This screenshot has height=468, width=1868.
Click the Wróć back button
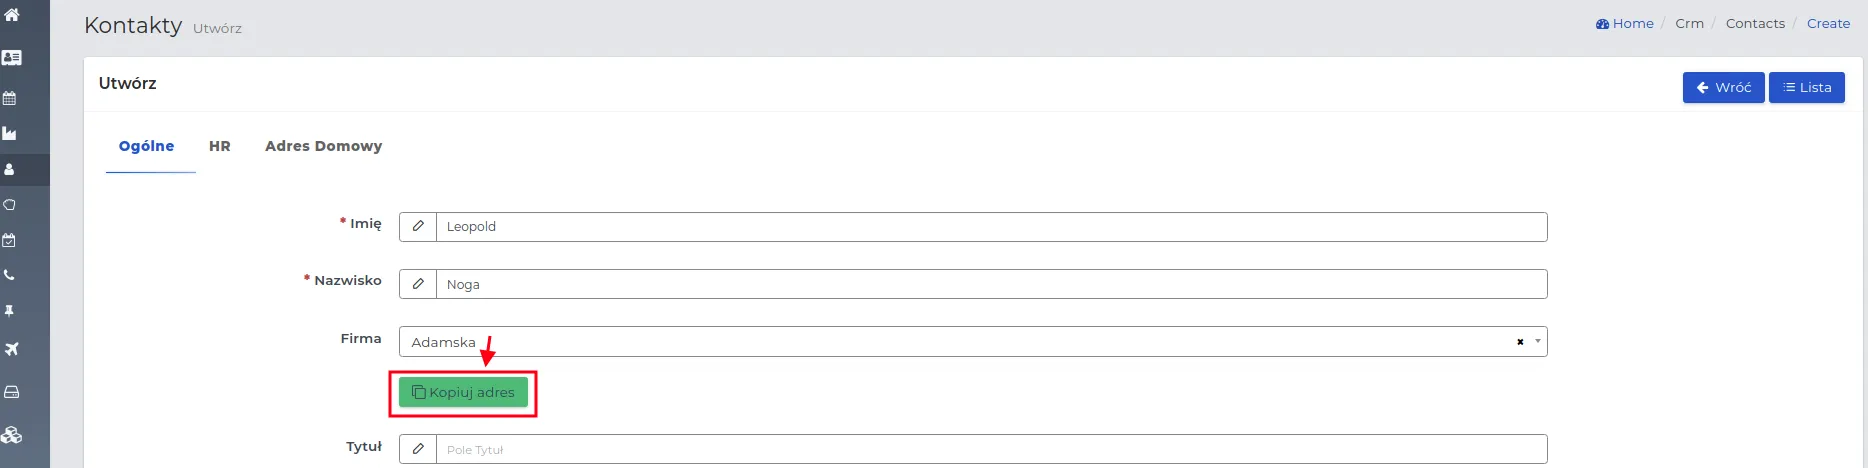pyautogui.click(x=1723, y=87)
